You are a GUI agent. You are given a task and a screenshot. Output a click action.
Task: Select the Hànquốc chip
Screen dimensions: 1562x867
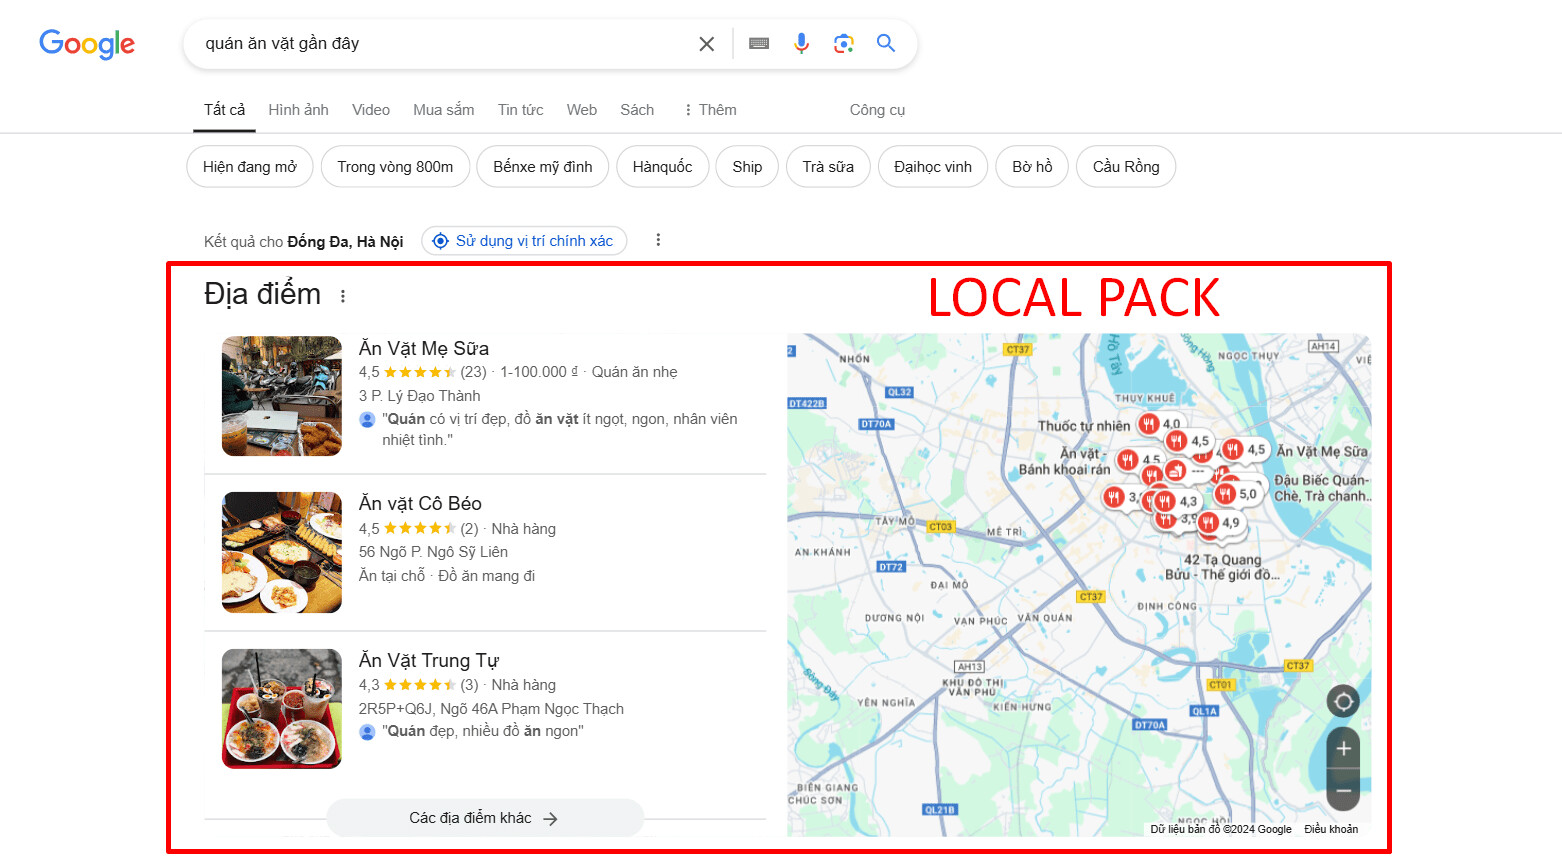tap(662, 167)
